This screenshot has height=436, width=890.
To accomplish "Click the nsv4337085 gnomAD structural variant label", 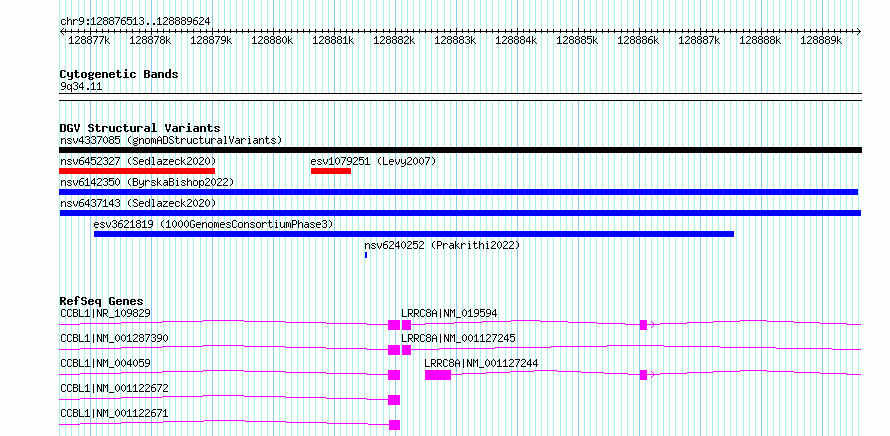I will (x=171, y=140).
